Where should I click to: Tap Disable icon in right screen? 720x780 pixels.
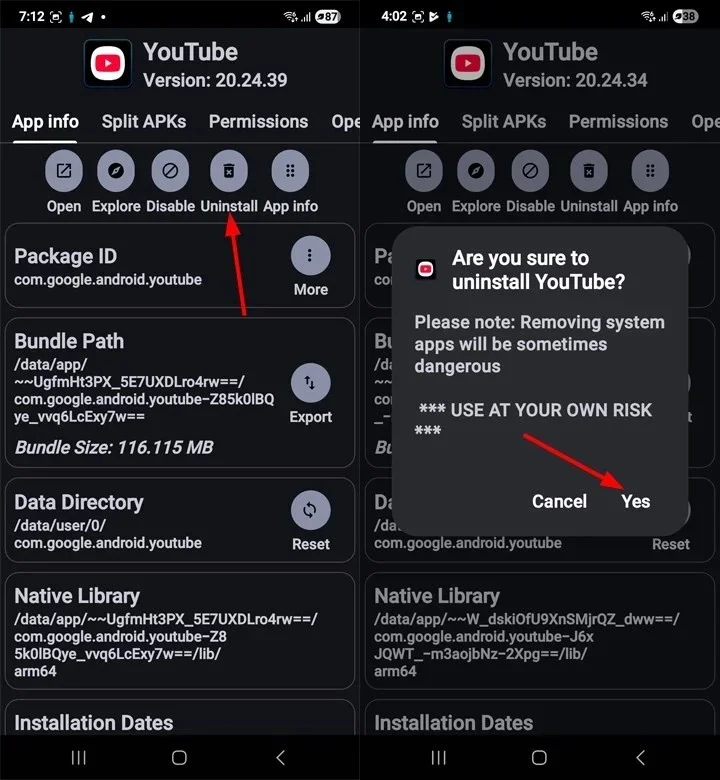click(x=530, y=171)
